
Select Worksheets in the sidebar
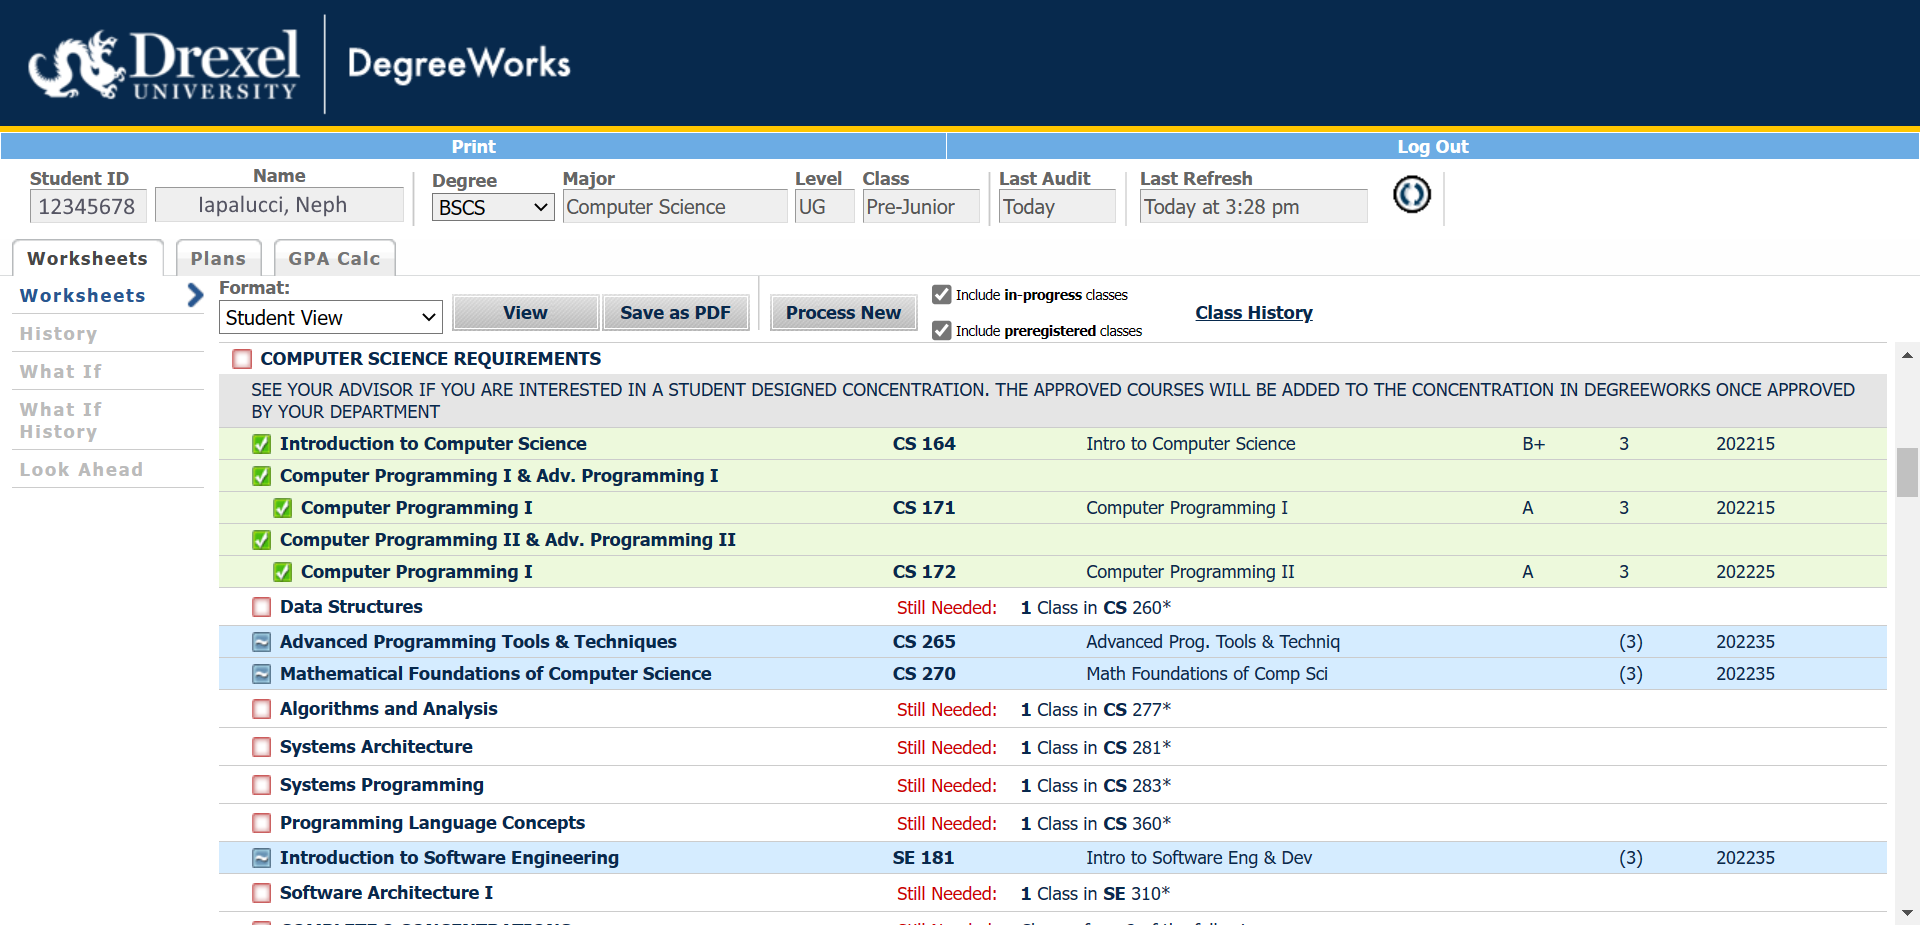[x=83, y=295]
